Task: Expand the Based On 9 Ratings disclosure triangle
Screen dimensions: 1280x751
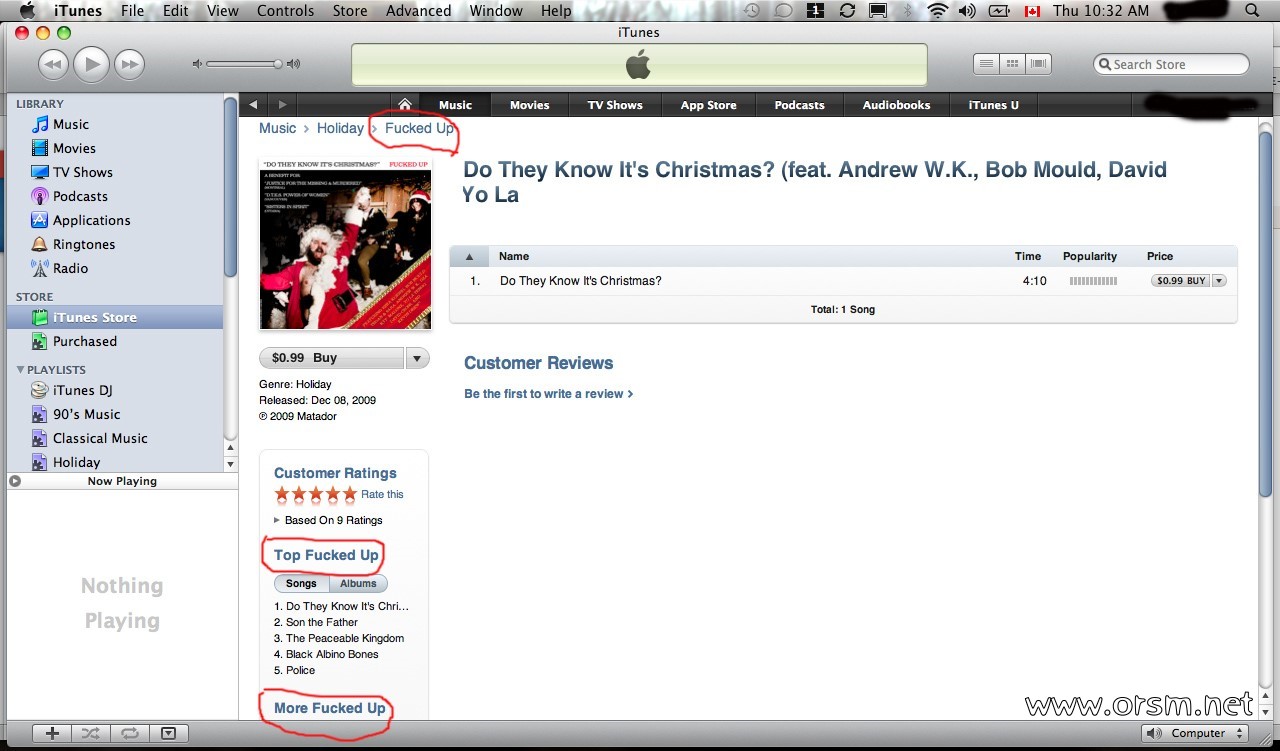Action: 277,520
